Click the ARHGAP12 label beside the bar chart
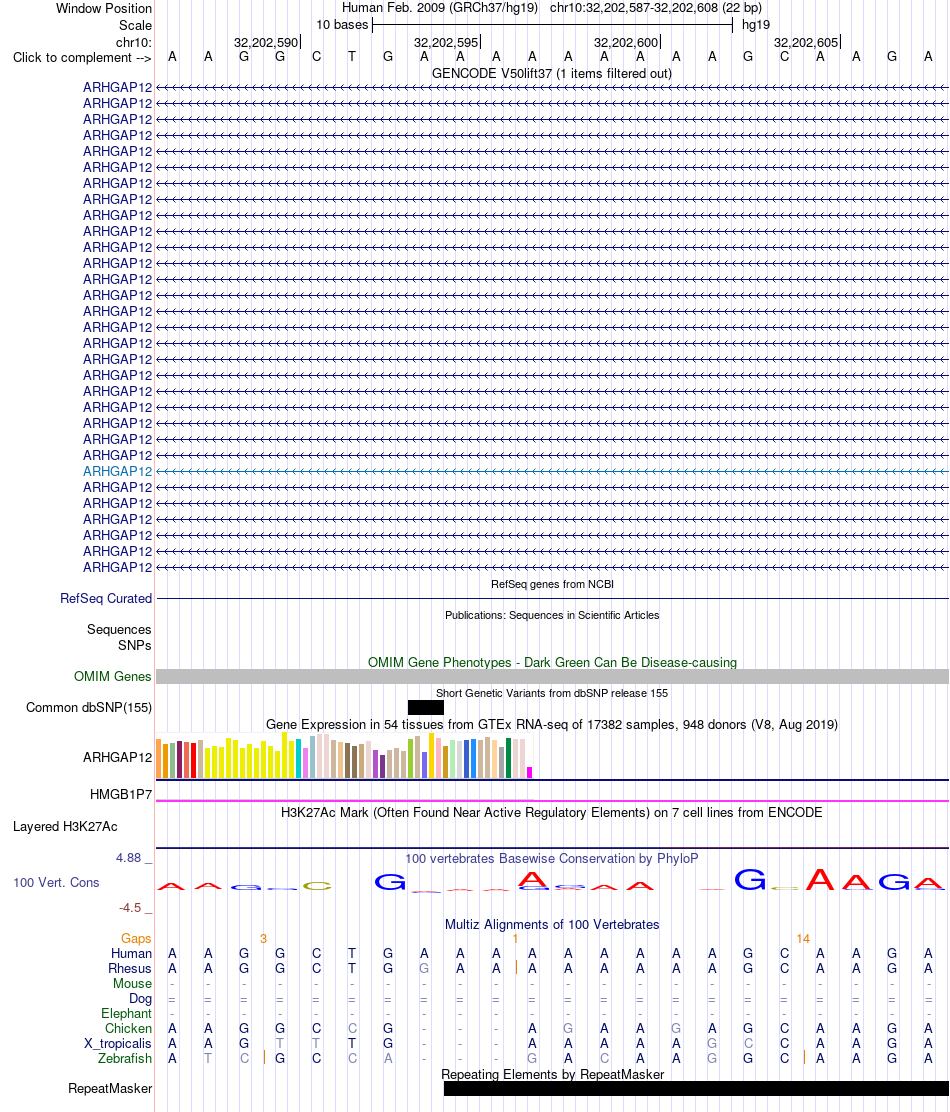950x1112 pixels. click(118, 757)
